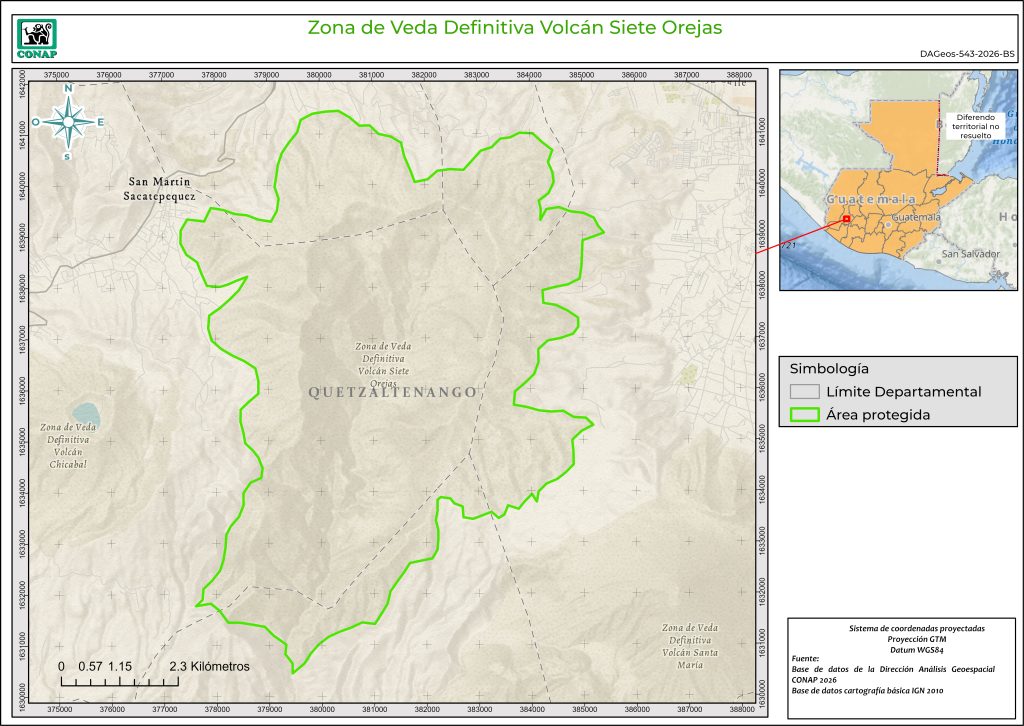Click the San Salvador label in inset map
The height and width of the screenshot is (726, 1024).
[970, 254]
